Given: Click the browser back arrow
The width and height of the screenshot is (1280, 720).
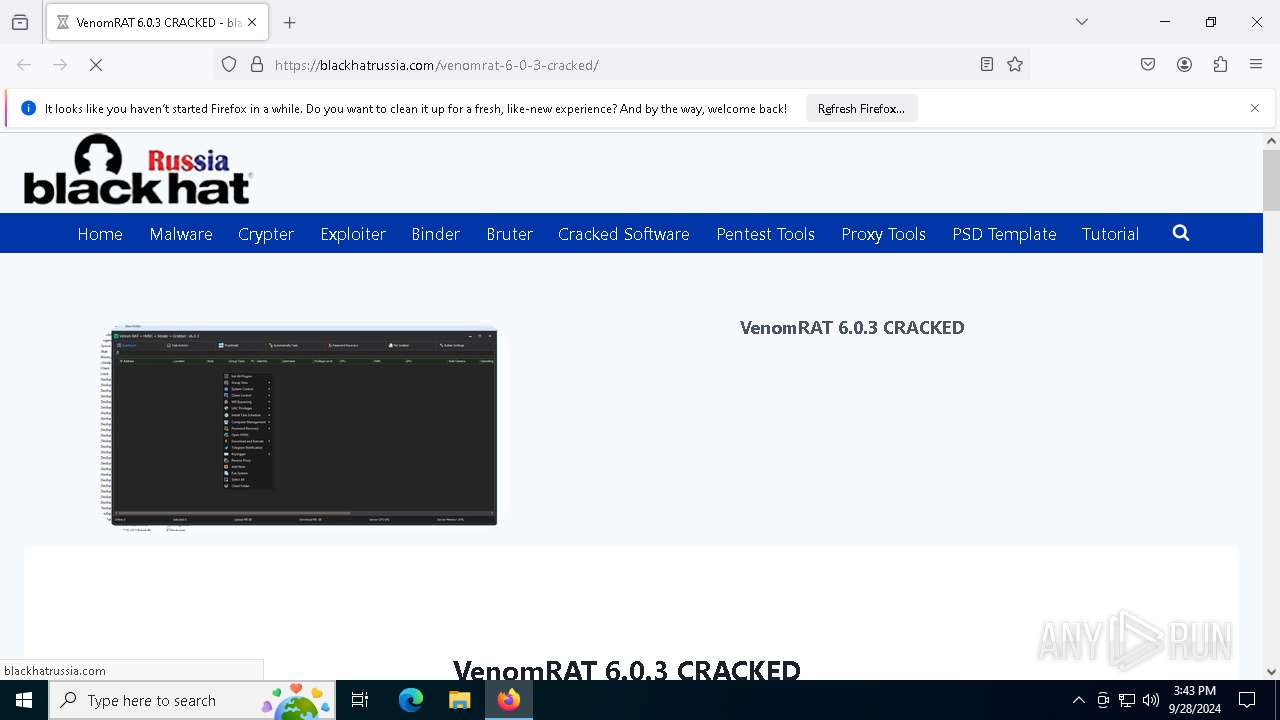Looking at the screenshot, I should pos(24,65).
